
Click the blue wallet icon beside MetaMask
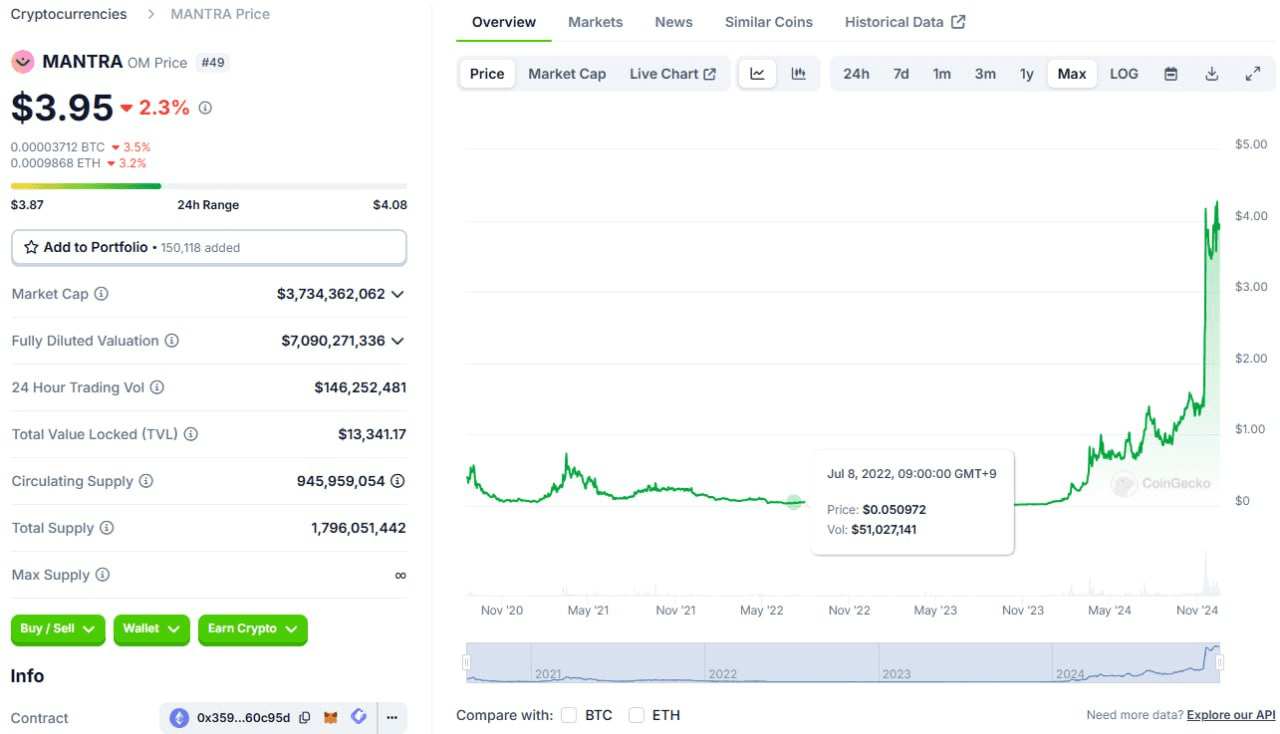[358, 717]
